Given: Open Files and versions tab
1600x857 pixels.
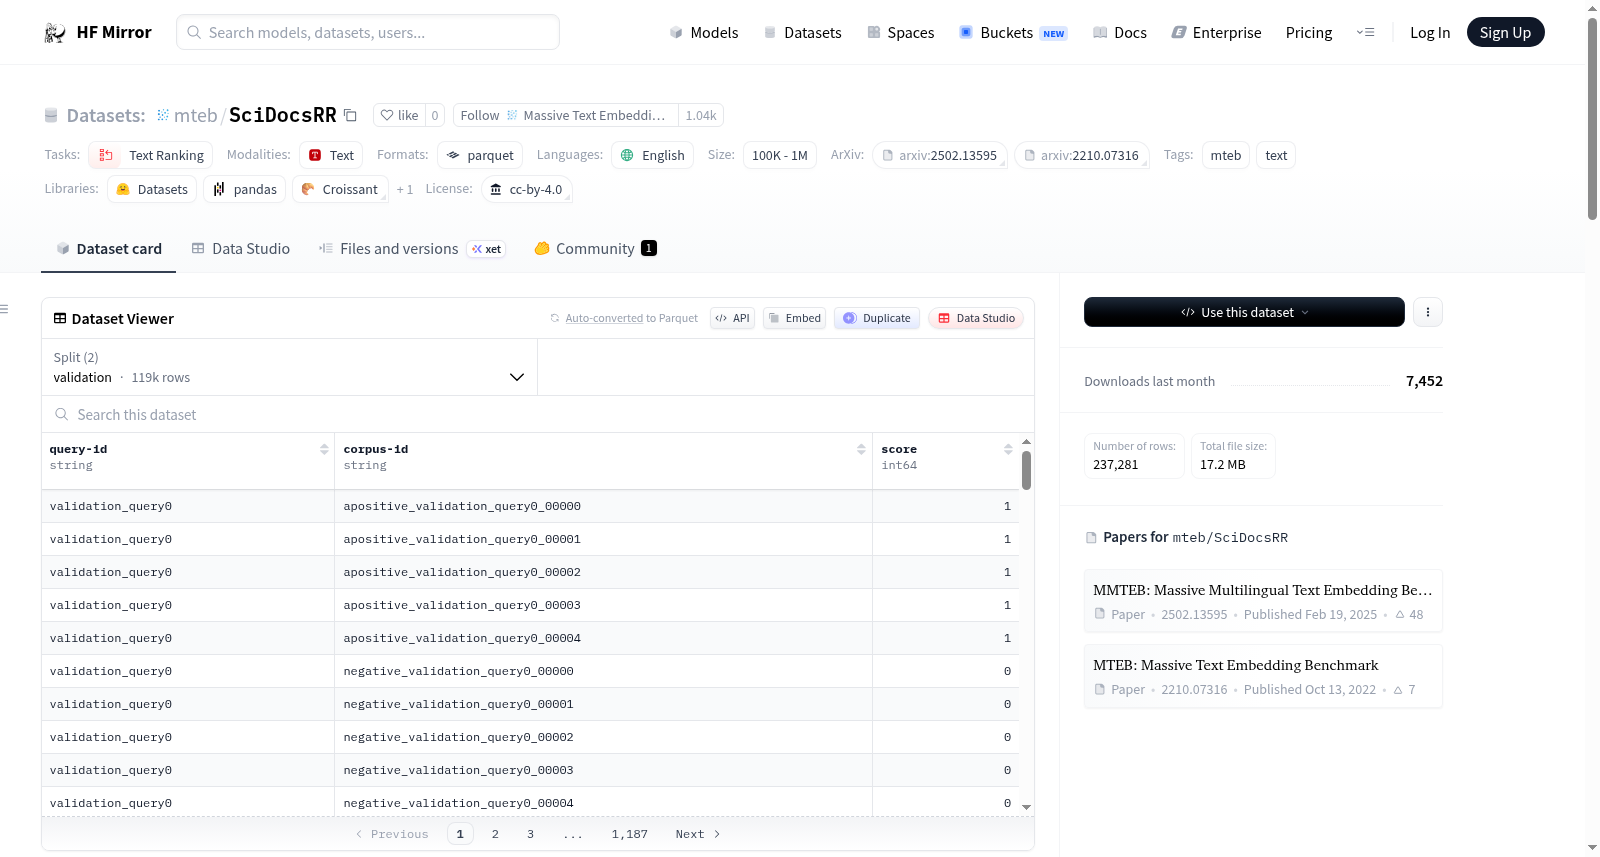Looking at the screenshot, I should coord(411,249).
